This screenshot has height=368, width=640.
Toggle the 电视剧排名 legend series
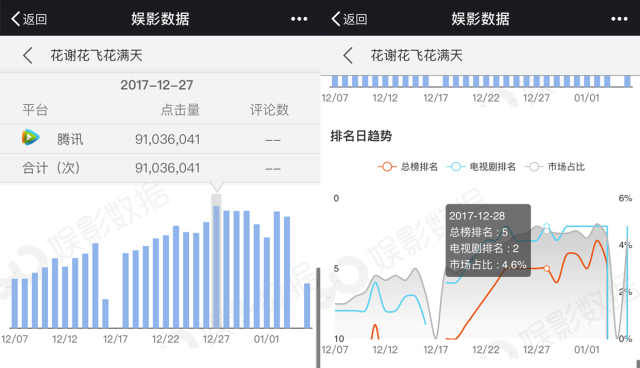(x=481, y=166)
